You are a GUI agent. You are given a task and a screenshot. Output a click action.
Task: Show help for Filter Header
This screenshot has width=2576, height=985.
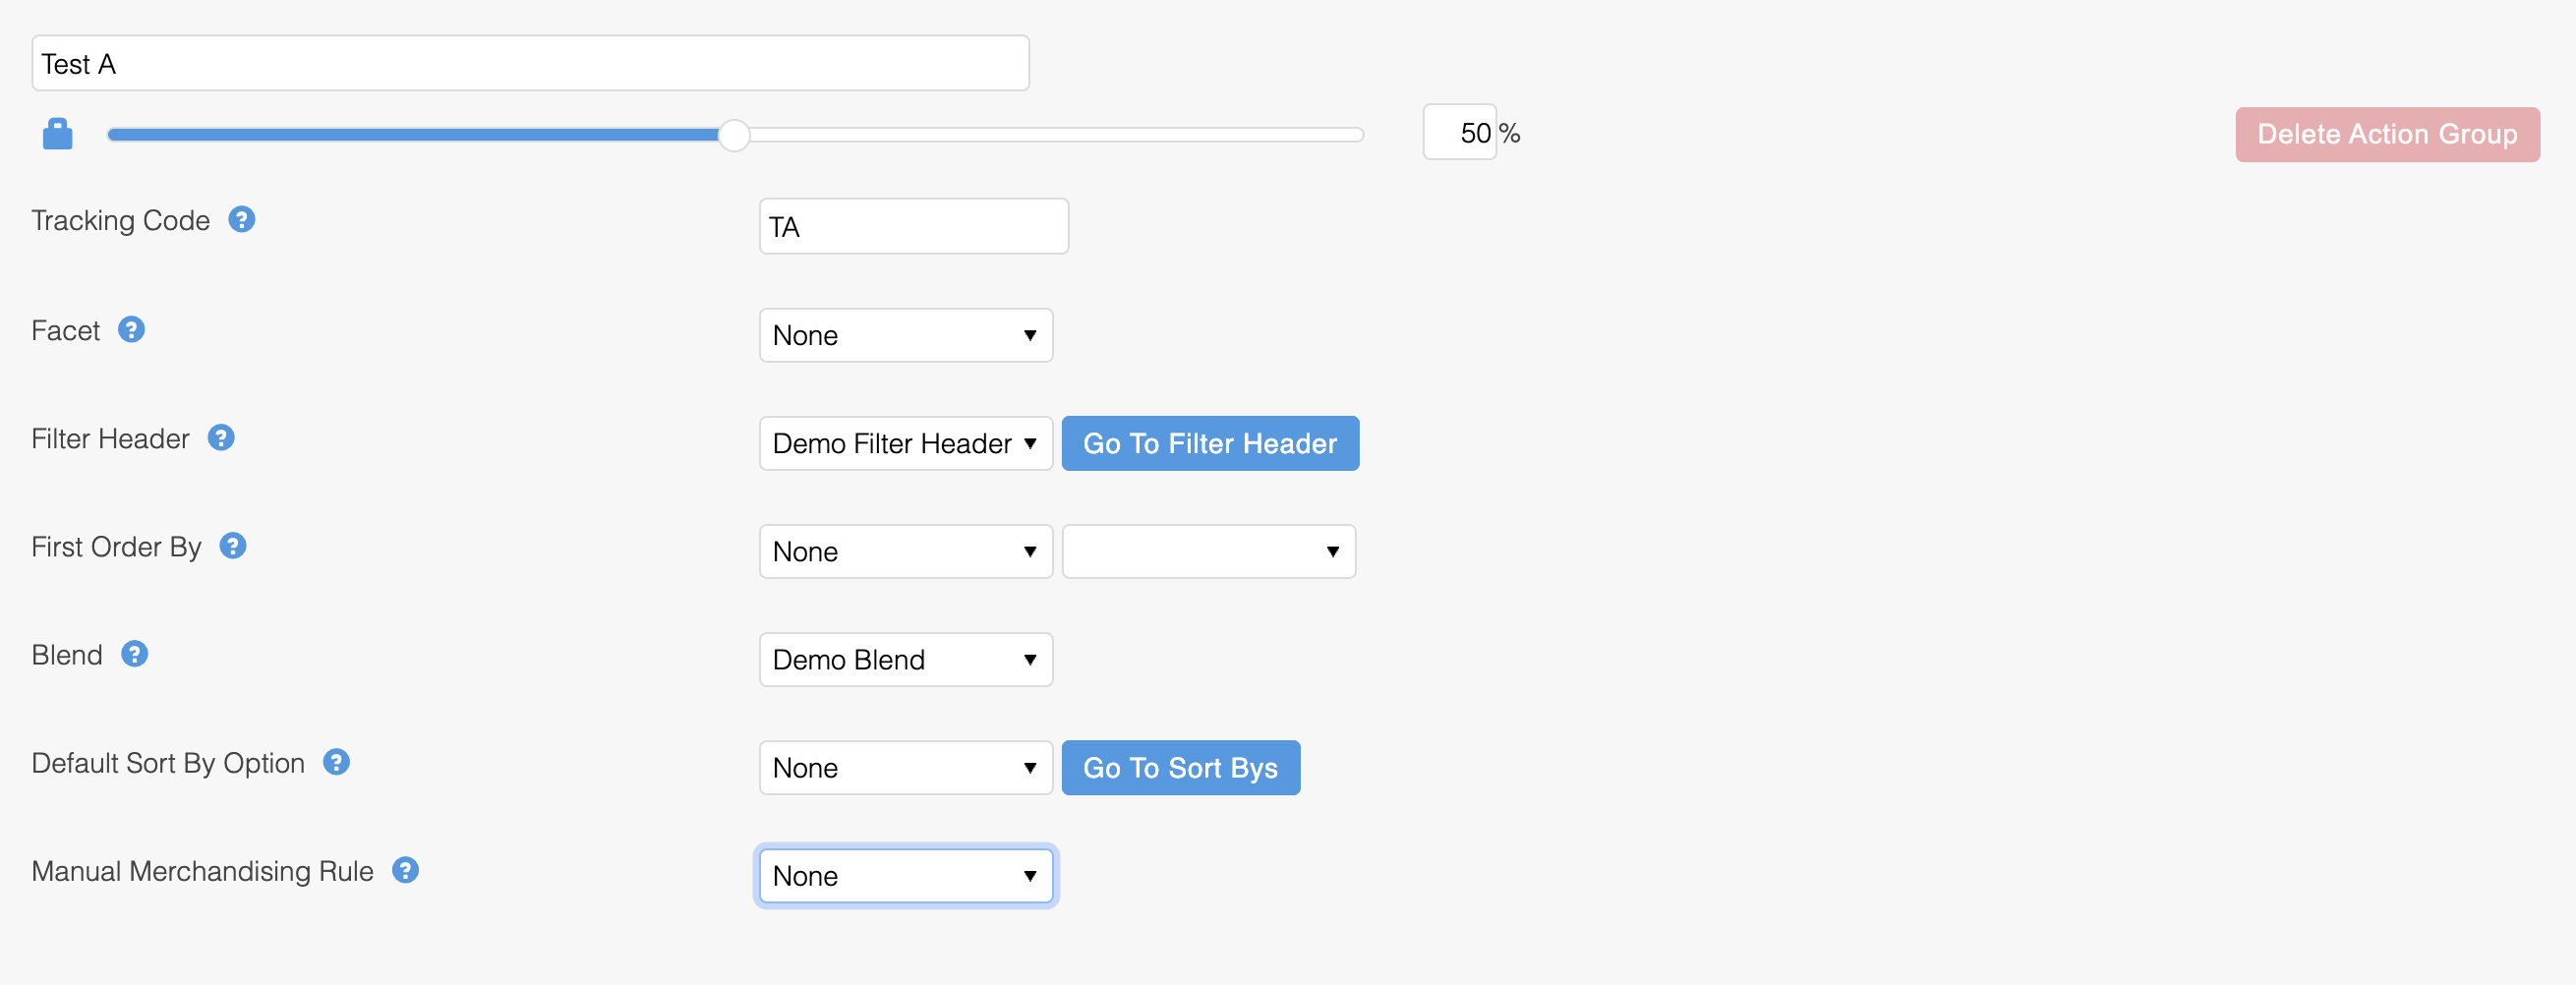(221, 438)
